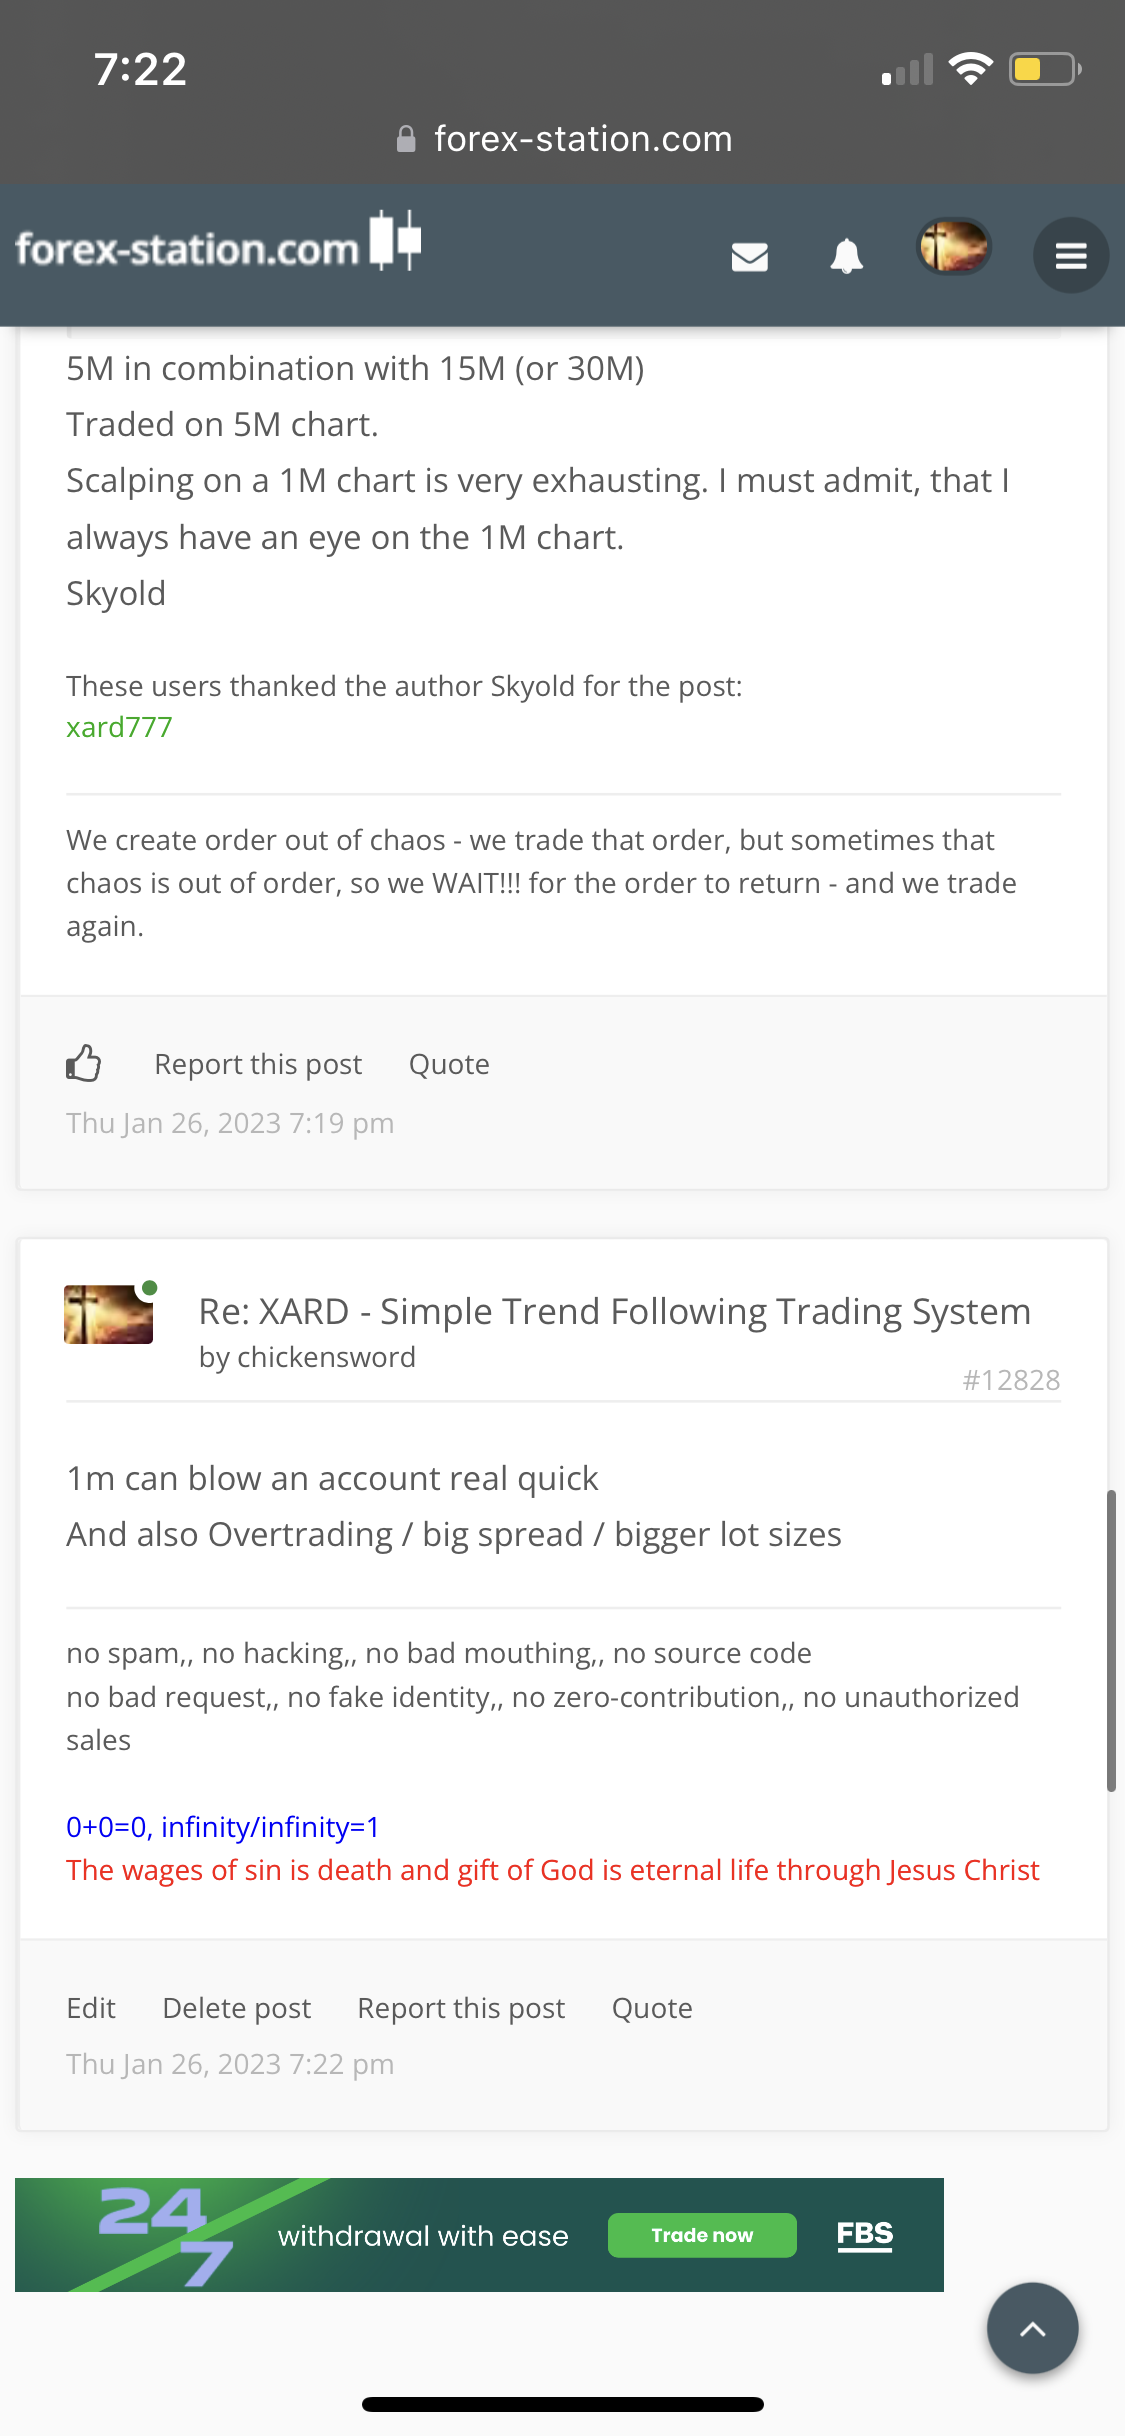
Task: Delete post by chickensword
Action: coord(236,2008)
